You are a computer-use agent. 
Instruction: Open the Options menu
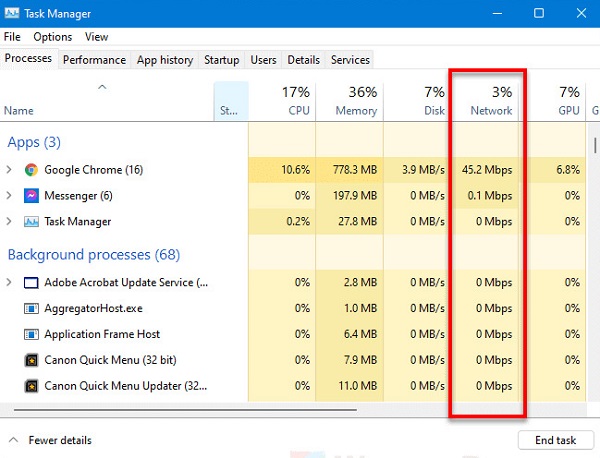click(x=53, y=37)
